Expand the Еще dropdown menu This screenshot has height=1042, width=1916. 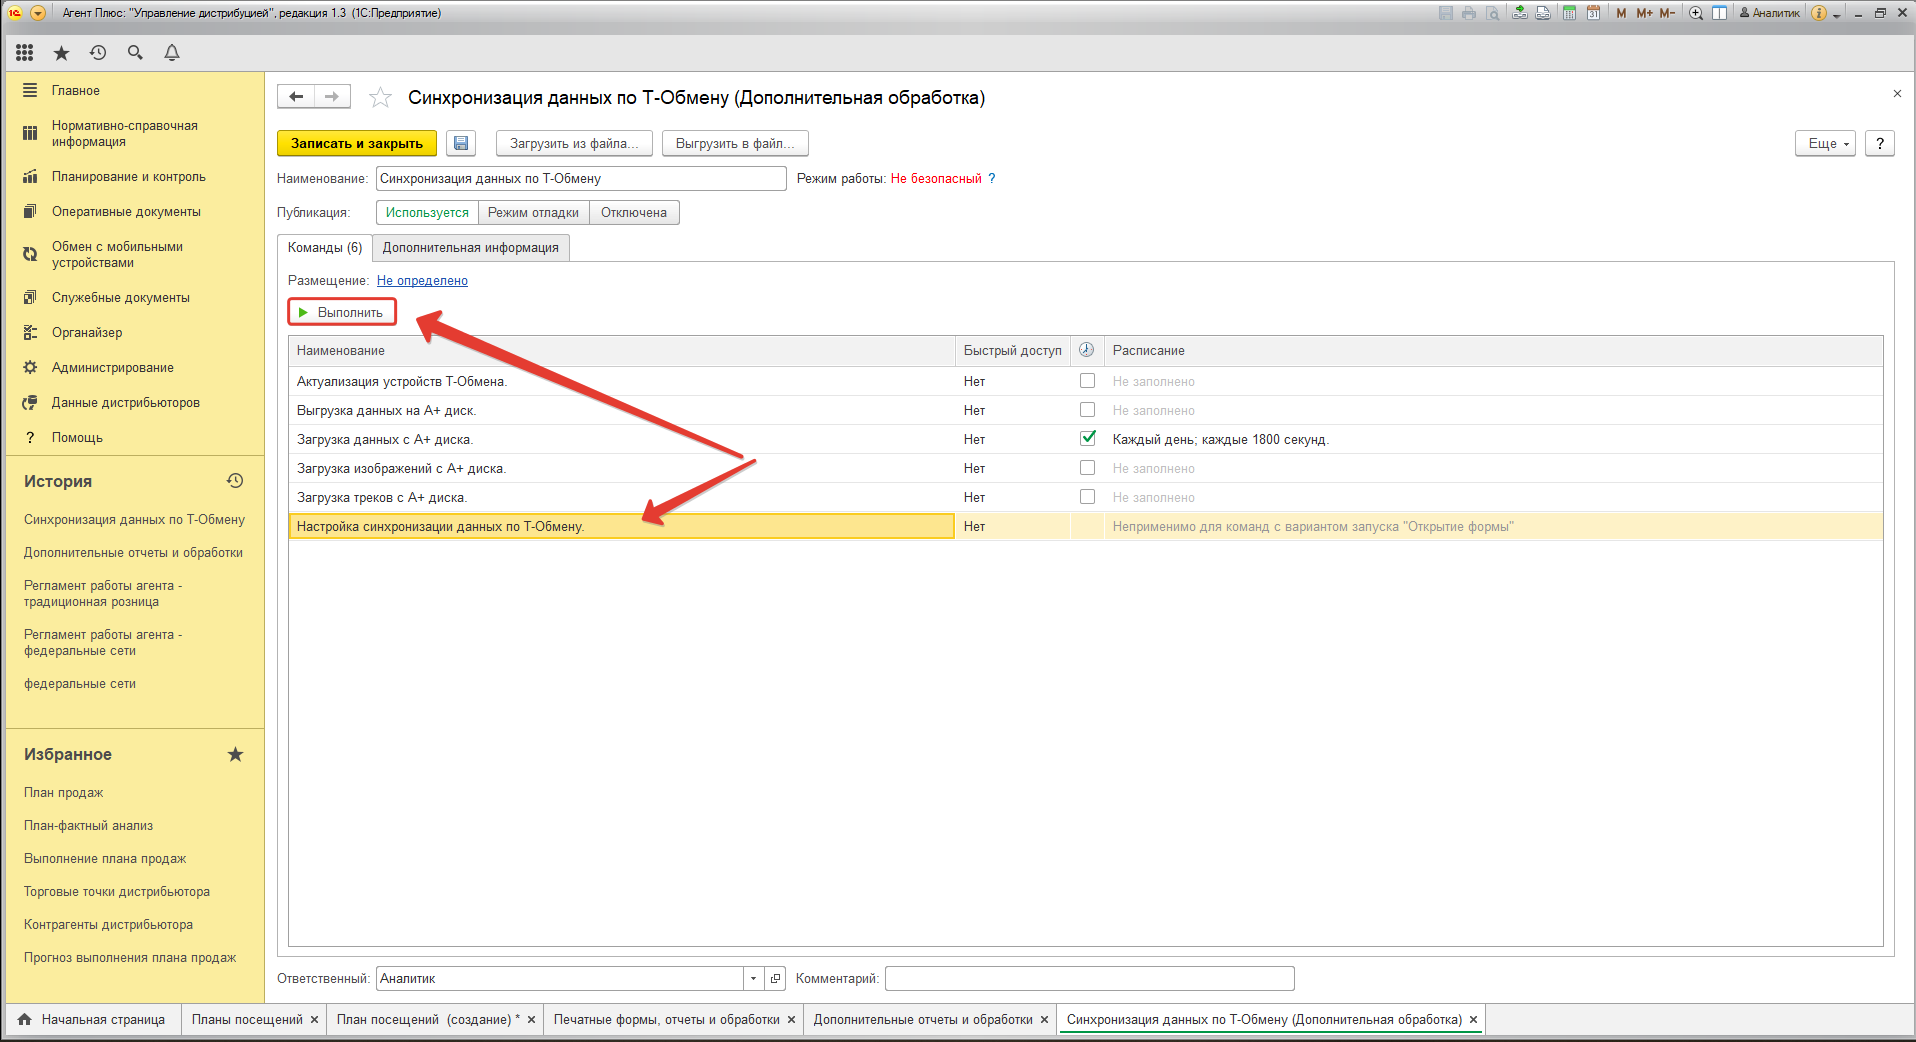[1826, 143]
